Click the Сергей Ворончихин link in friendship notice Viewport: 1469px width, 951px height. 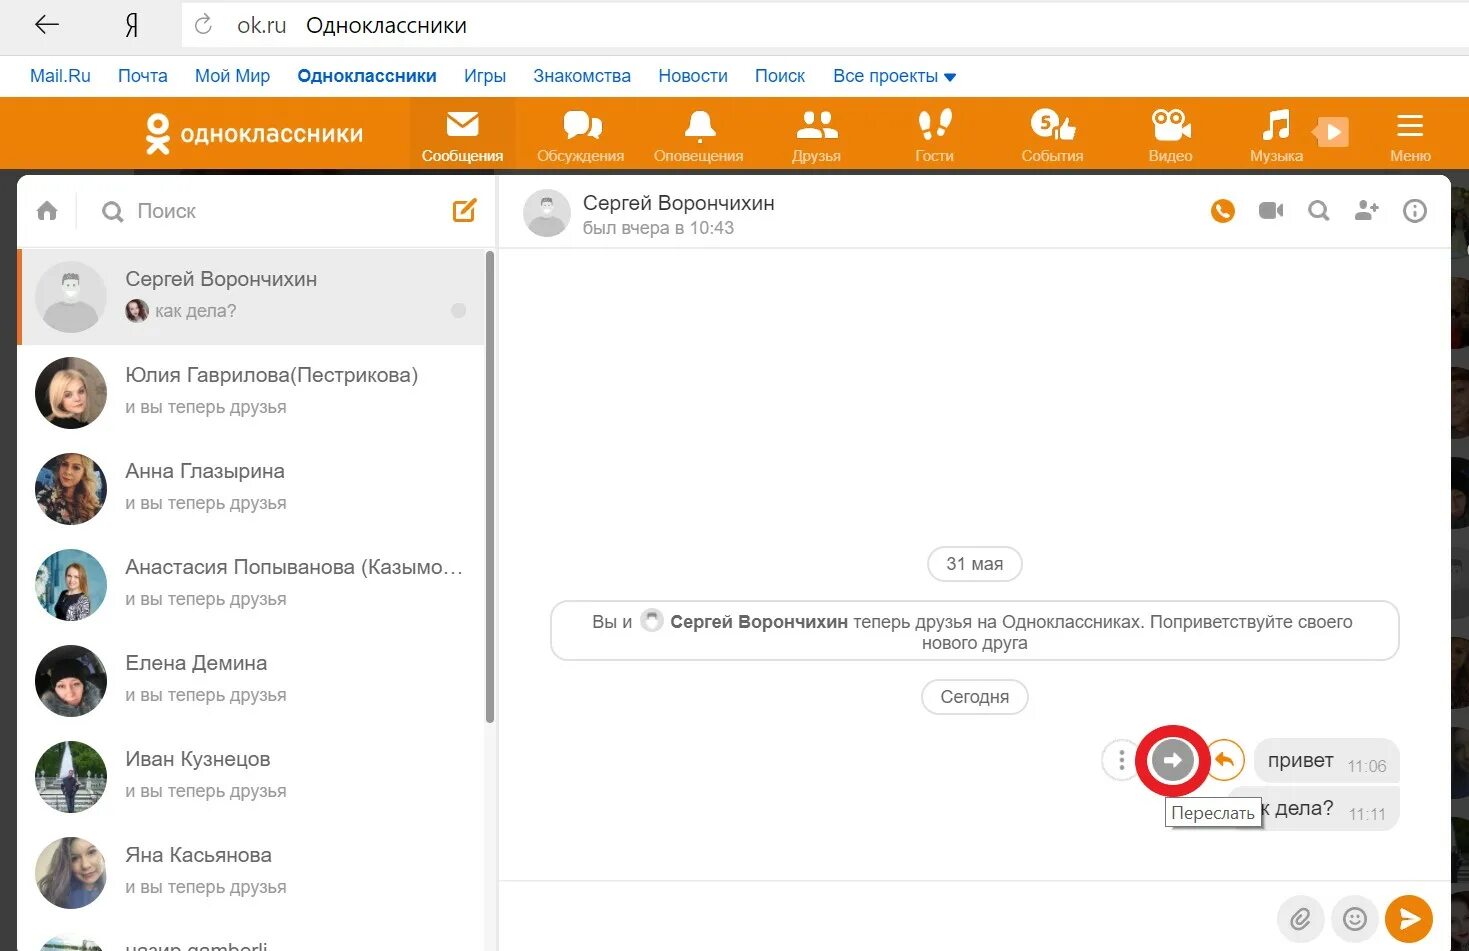pos(759,622)
